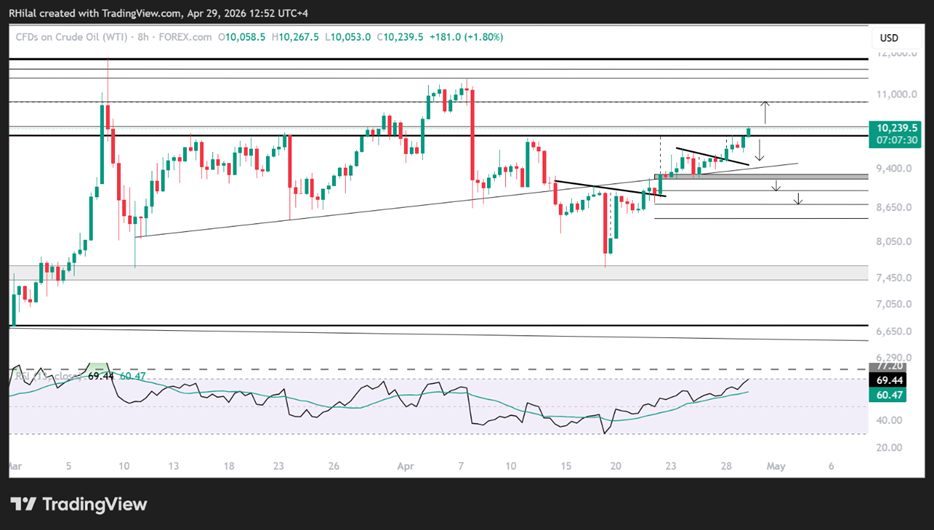Click the 07:07:30 bar countdown timer

pos(898,141)
